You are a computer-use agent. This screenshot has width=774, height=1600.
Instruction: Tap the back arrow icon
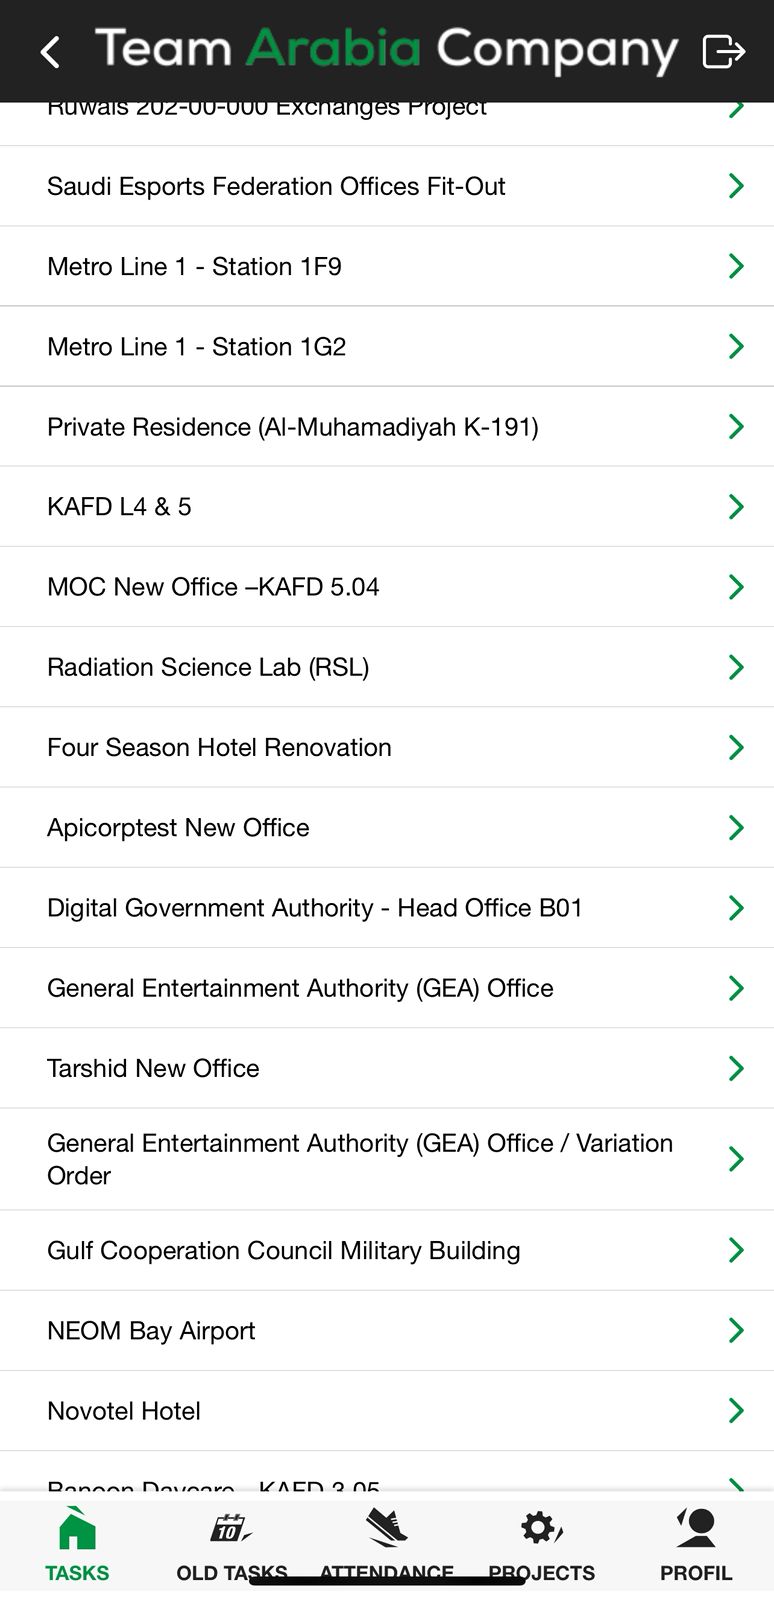[51, 52]
